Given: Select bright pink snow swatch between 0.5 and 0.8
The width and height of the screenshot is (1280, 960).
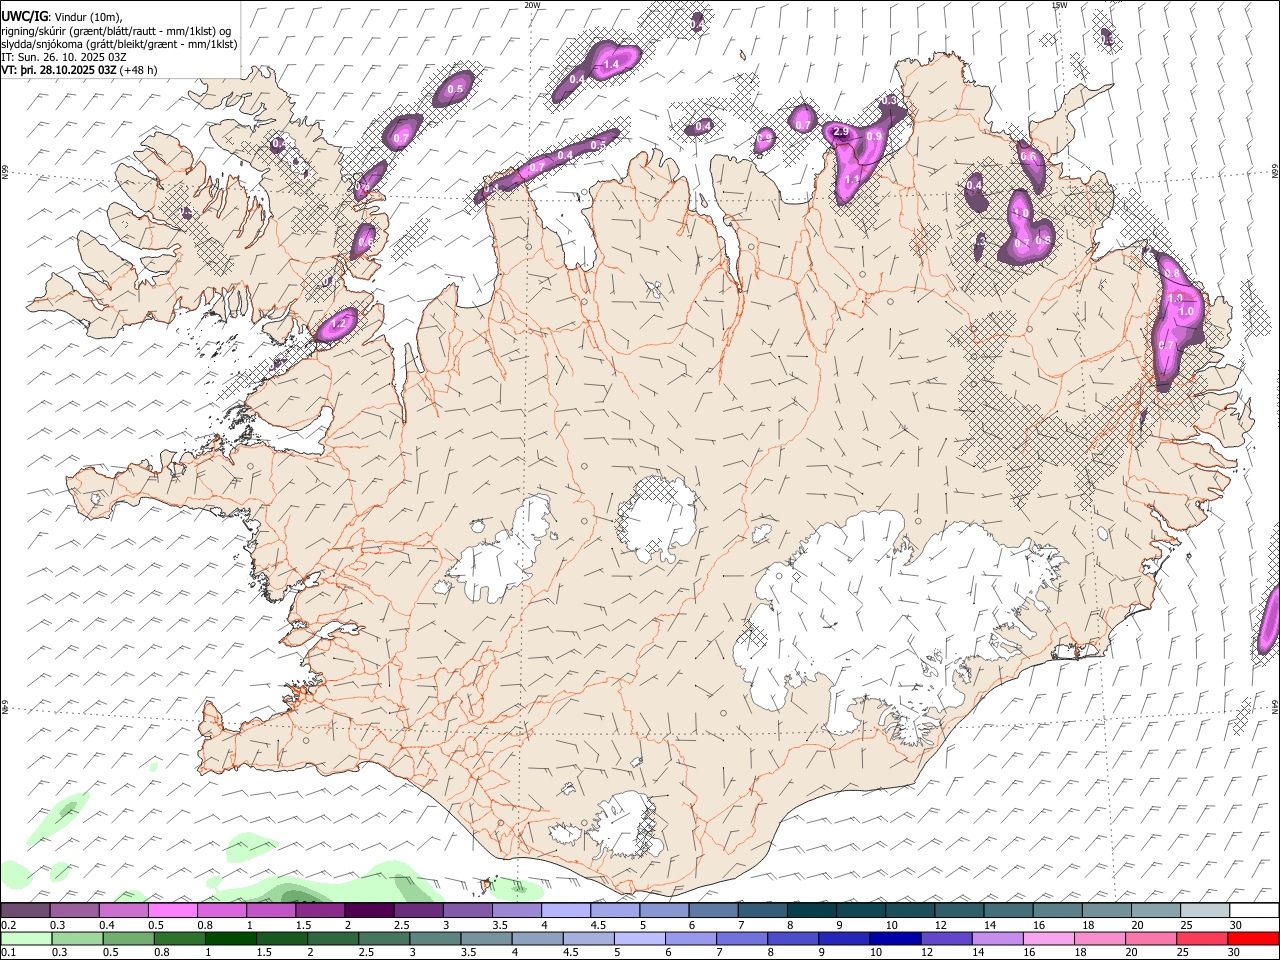Looking at the screenshot, I should coord(172,911).
